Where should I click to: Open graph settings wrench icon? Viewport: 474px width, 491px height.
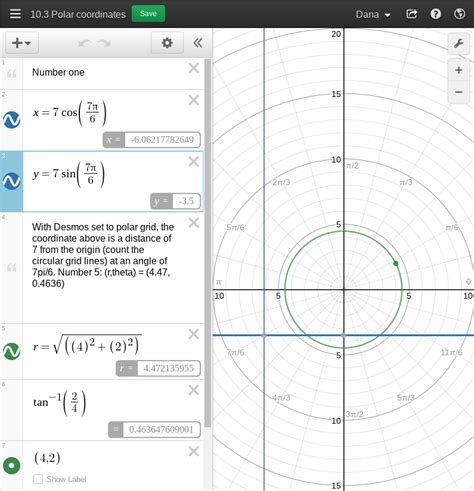tap(459, 43)
